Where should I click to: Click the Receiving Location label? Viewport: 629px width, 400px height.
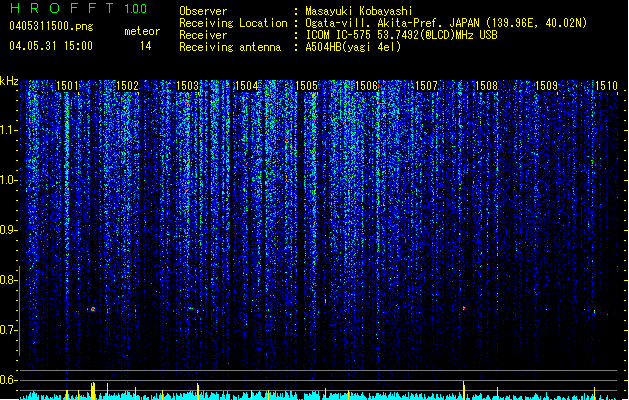(233, 23)
